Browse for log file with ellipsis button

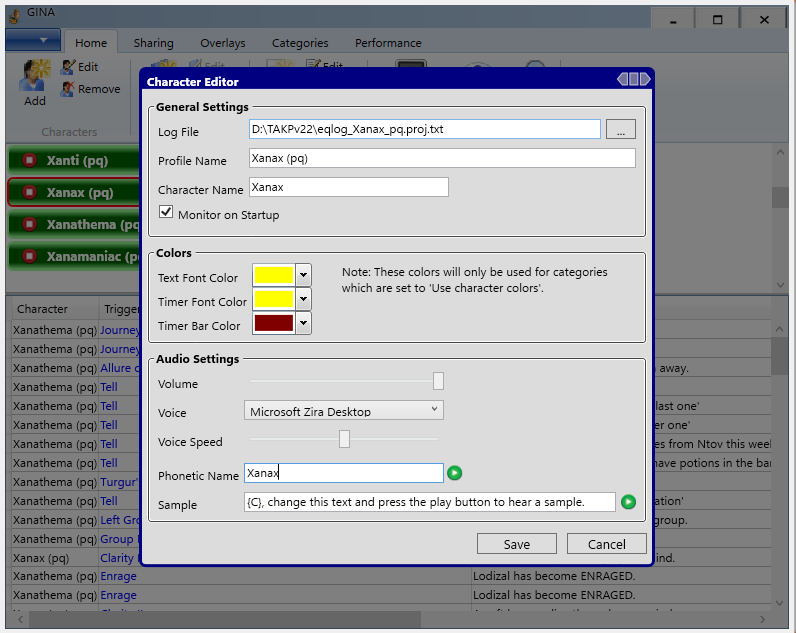(621, 130)
